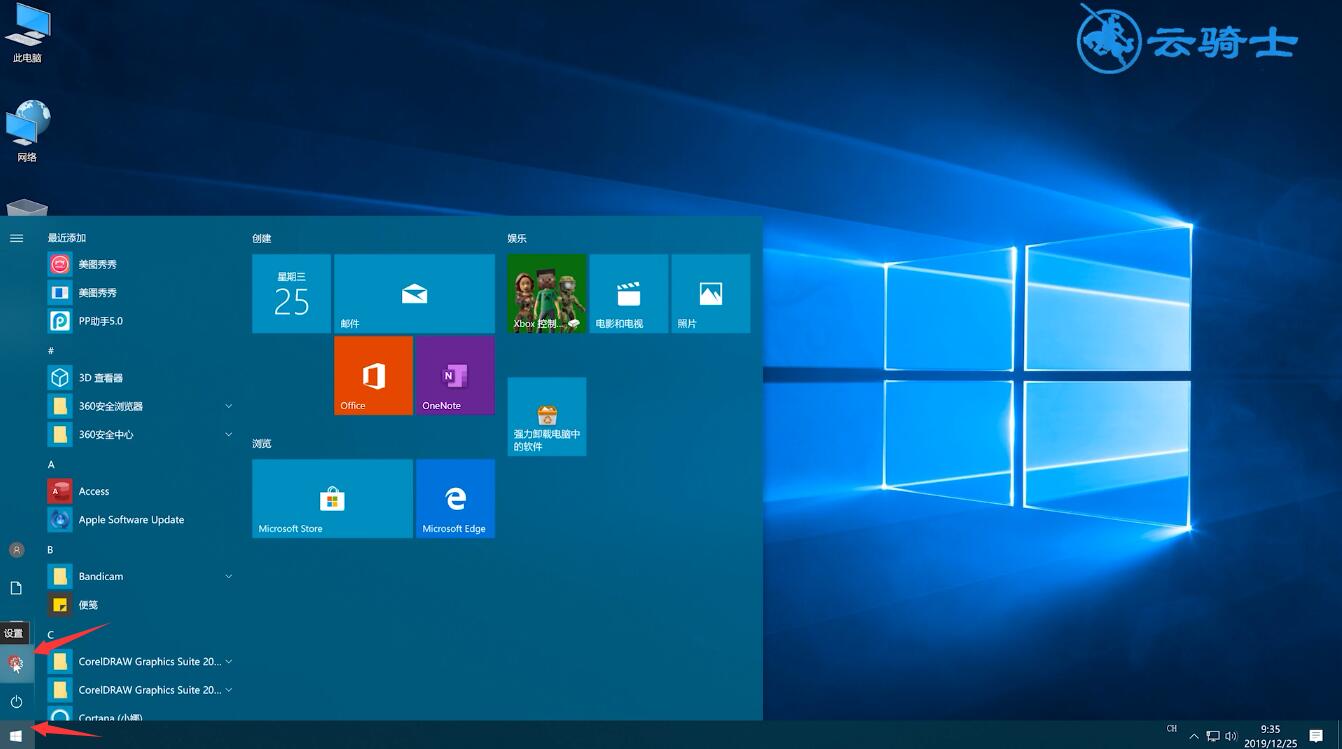Click the C letter group header
The width and height of the screenshot is (1342, 749).
pos(51,635)
